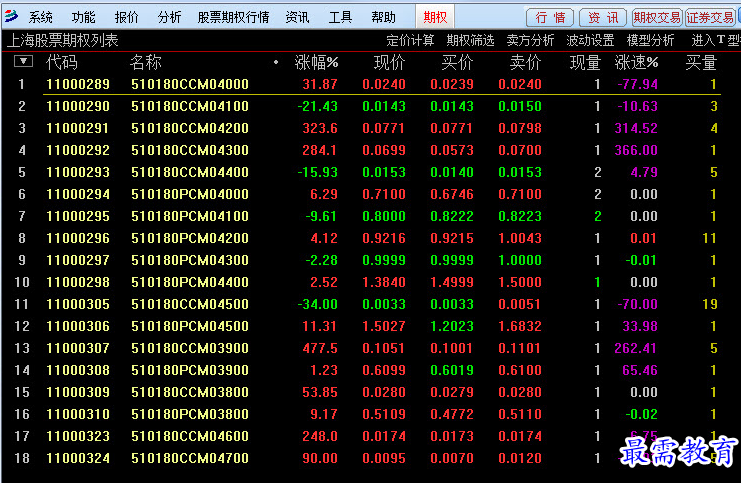This screenshot has width=744, height=483.
Task: Select option 510180CCM04700
Action: pos(190,458)
